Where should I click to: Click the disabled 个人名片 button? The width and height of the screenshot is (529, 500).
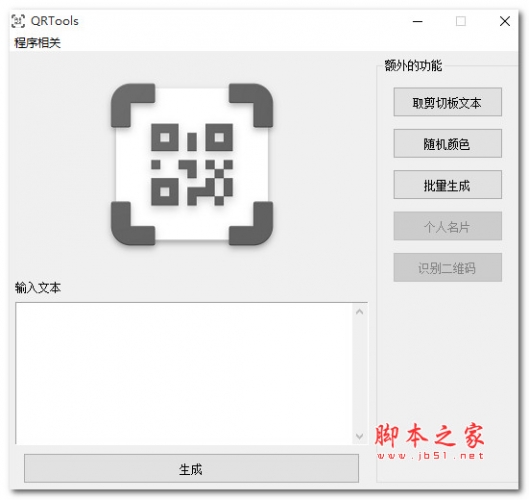(447, 226)
